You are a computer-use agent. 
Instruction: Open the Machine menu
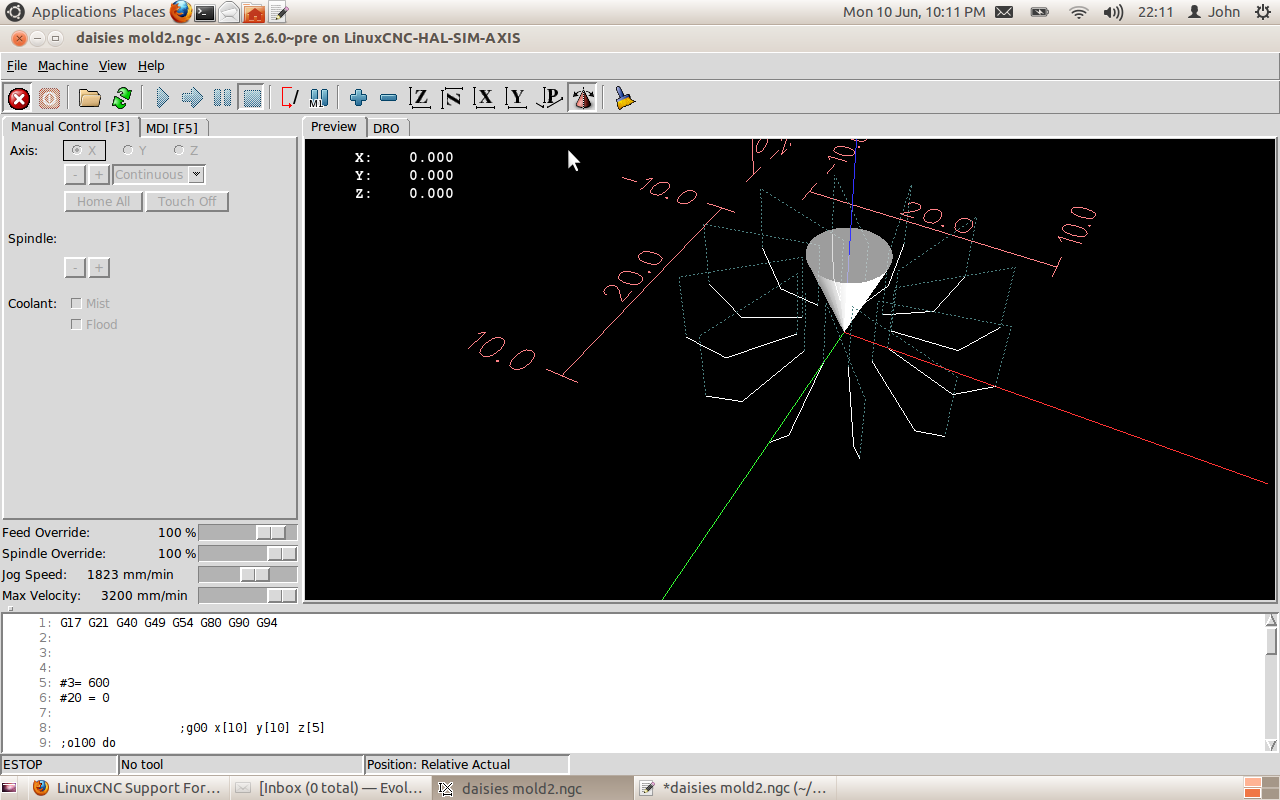63,65
